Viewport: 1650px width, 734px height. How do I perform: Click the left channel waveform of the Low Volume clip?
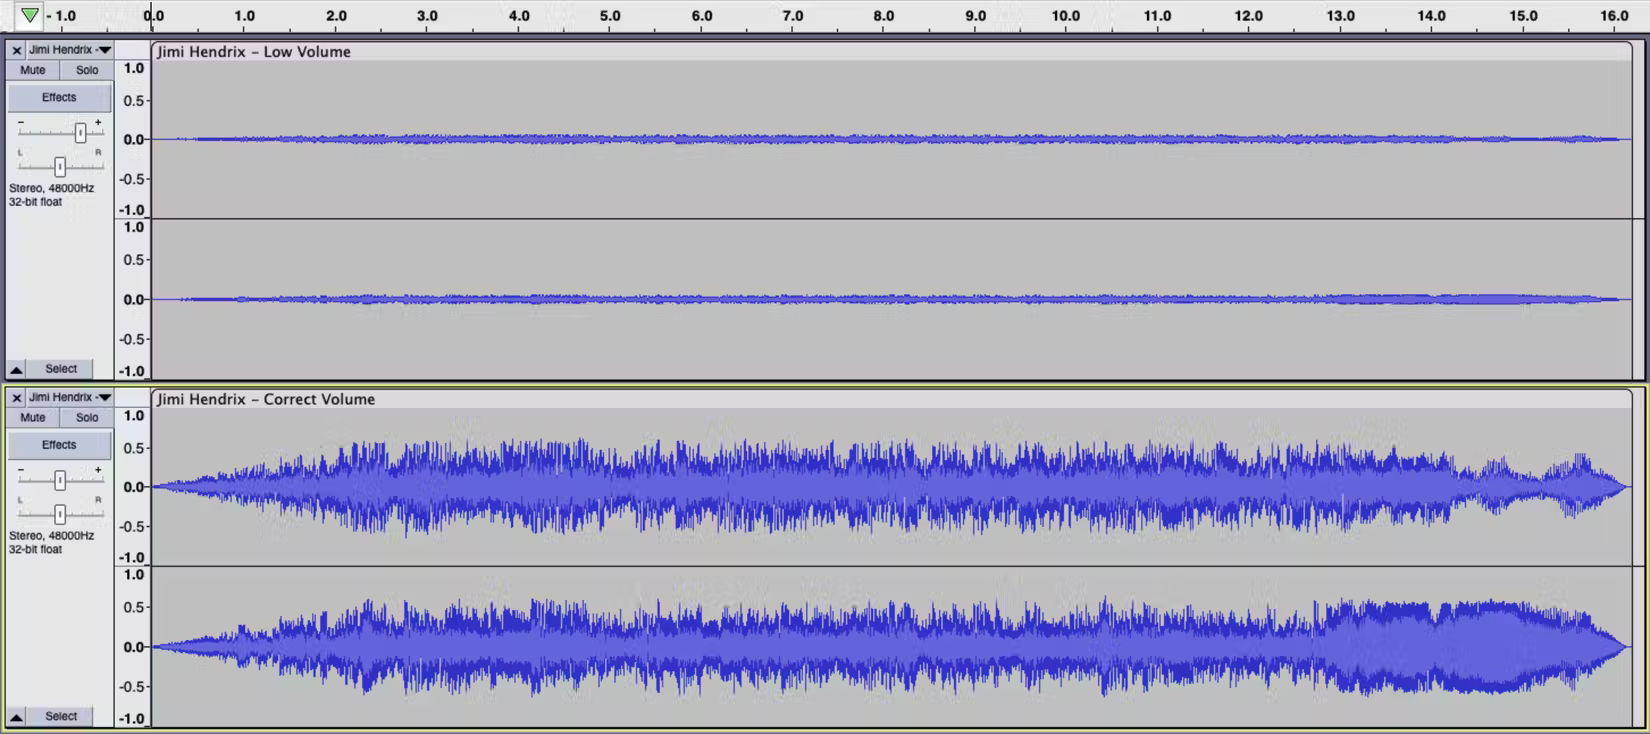pyautogui.click(x=890, y=139)
